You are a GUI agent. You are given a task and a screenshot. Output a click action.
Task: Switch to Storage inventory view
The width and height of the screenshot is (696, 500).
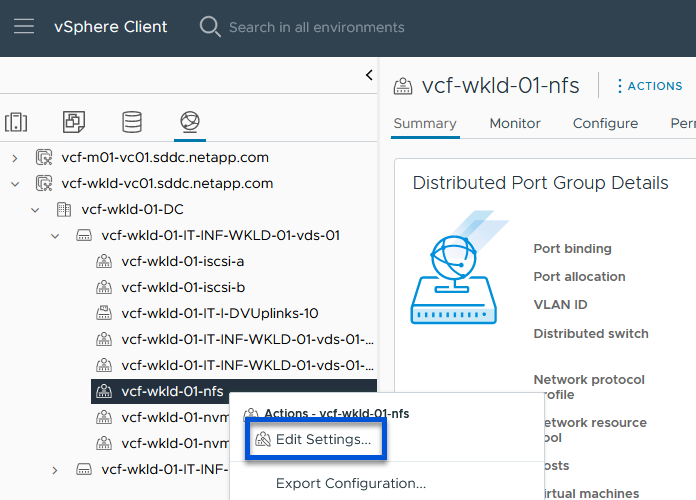coord(131,122)
